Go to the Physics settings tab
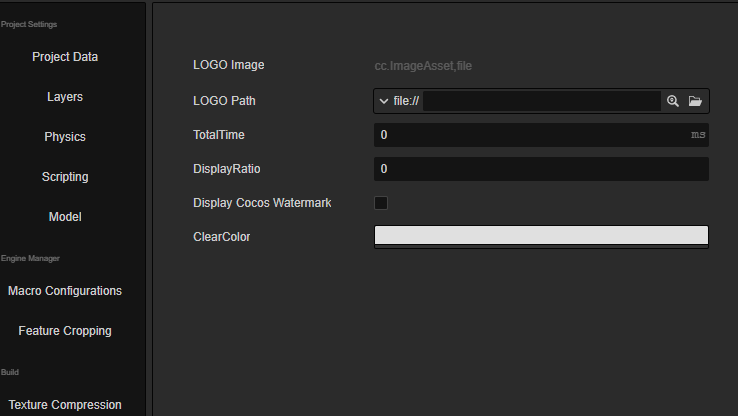 pos(65,137)
